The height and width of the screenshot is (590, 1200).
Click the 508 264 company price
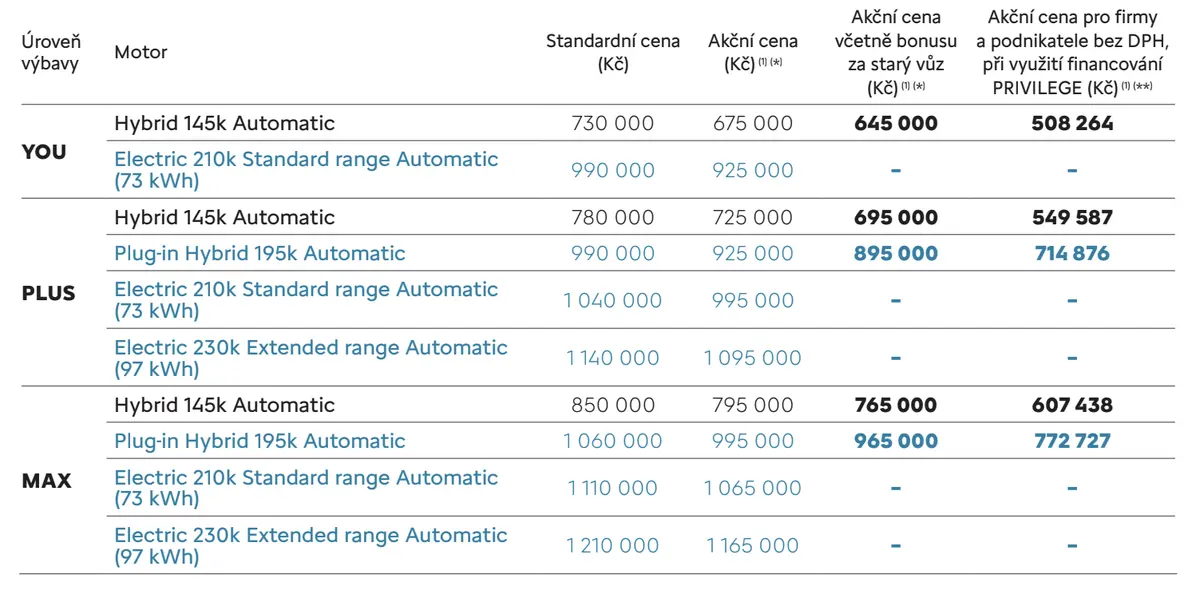click(1072, 124)
